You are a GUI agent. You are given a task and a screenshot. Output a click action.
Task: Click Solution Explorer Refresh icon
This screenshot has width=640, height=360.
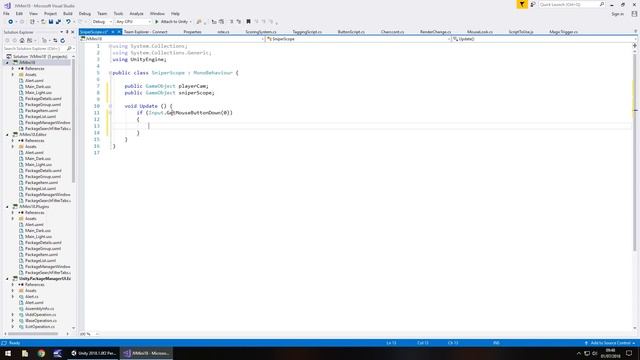[x=62, y=40]
